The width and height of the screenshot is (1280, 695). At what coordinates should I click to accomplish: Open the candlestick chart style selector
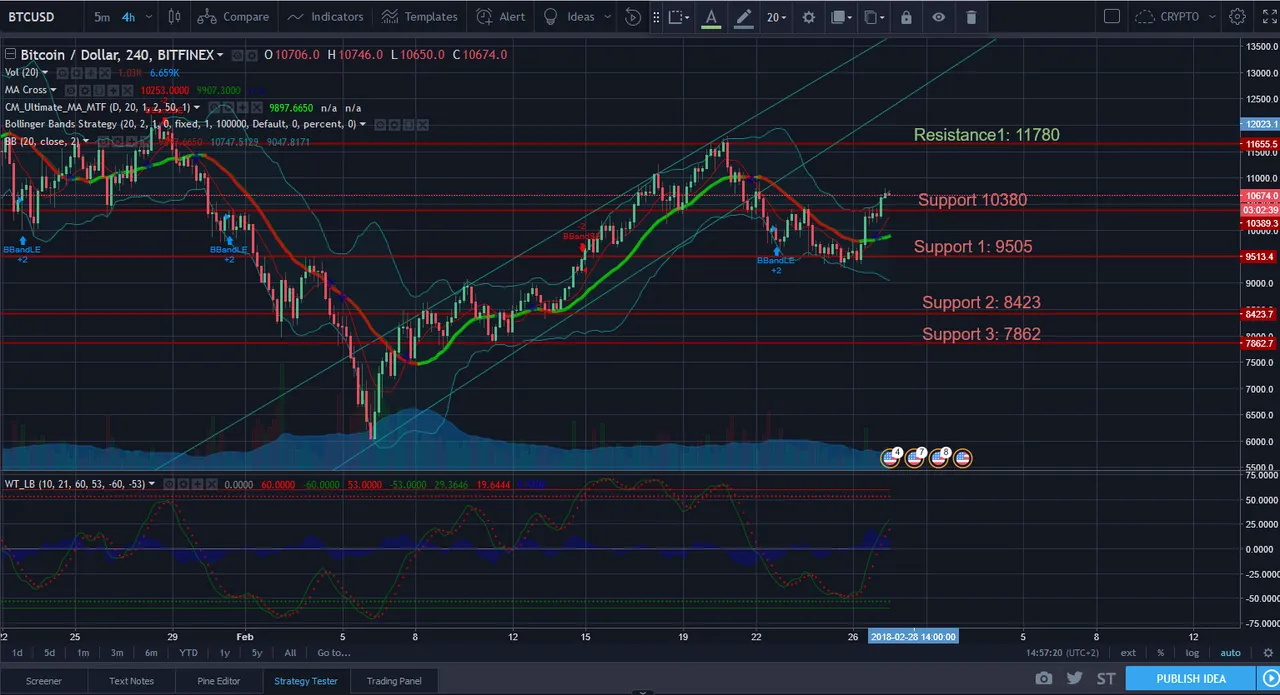(175, 17)
